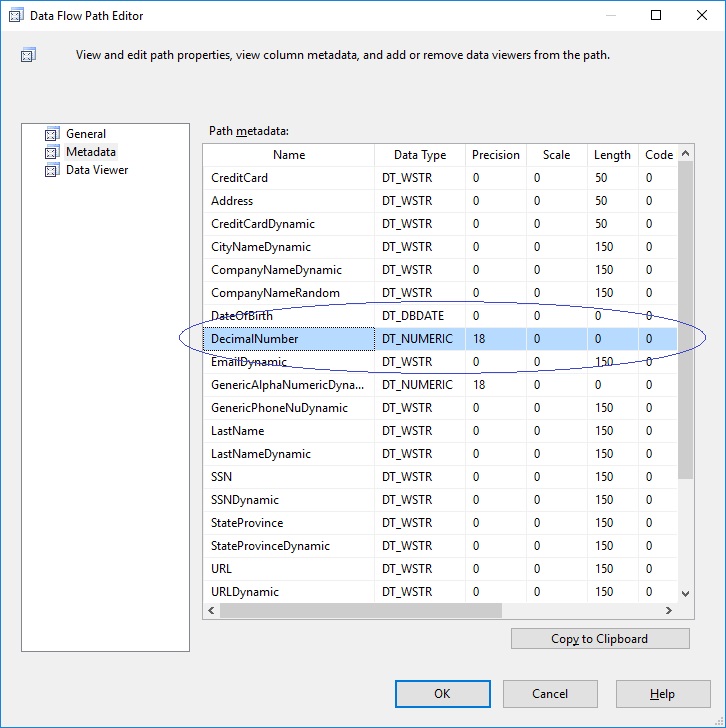
Task: Select the SSNDynamic row
Action: pos(440,500)
